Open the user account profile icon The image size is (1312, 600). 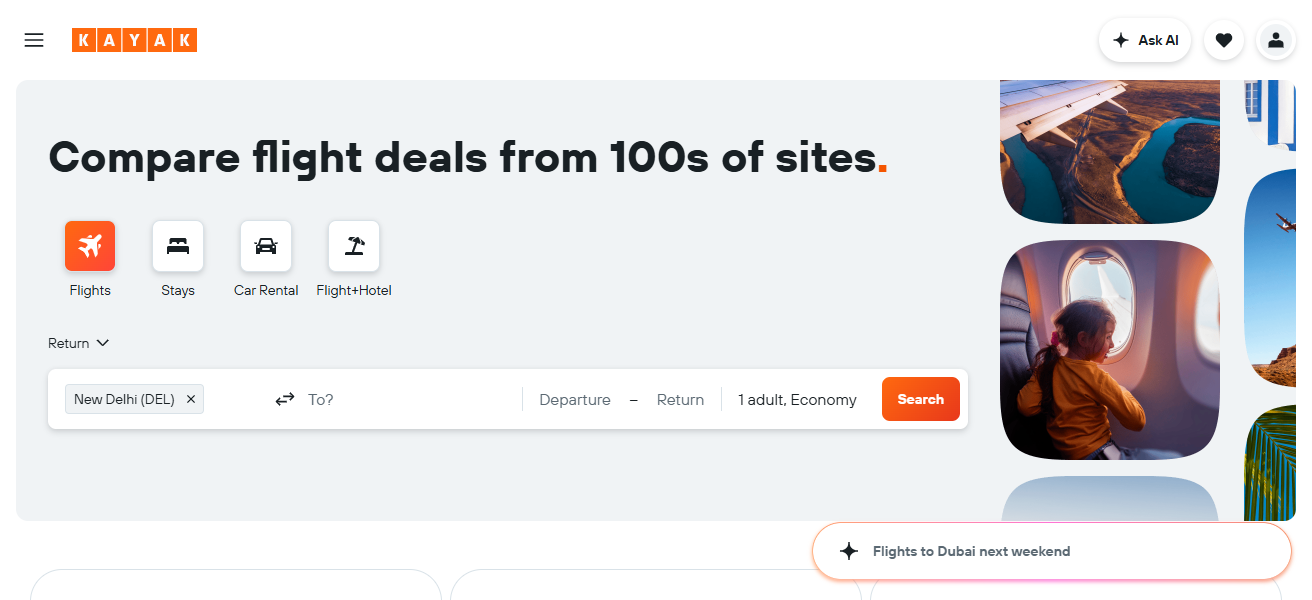pyautogui.click(x=1275, y=41)
